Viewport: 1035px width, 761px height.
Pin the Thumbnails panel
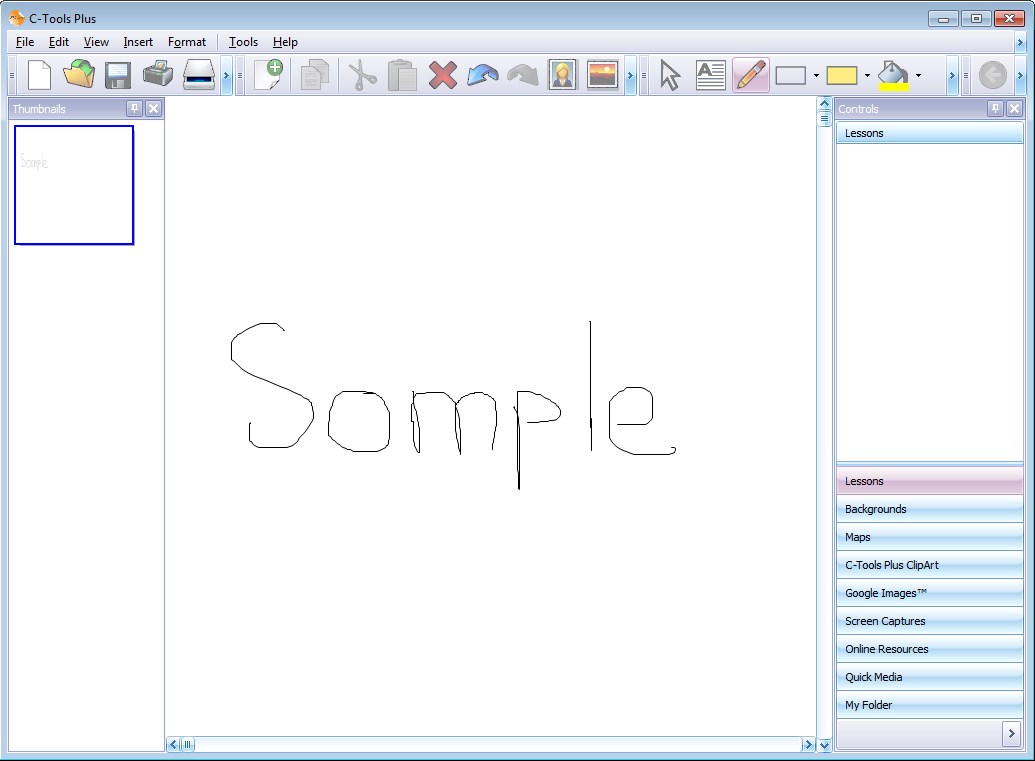[x=135, y=108]
